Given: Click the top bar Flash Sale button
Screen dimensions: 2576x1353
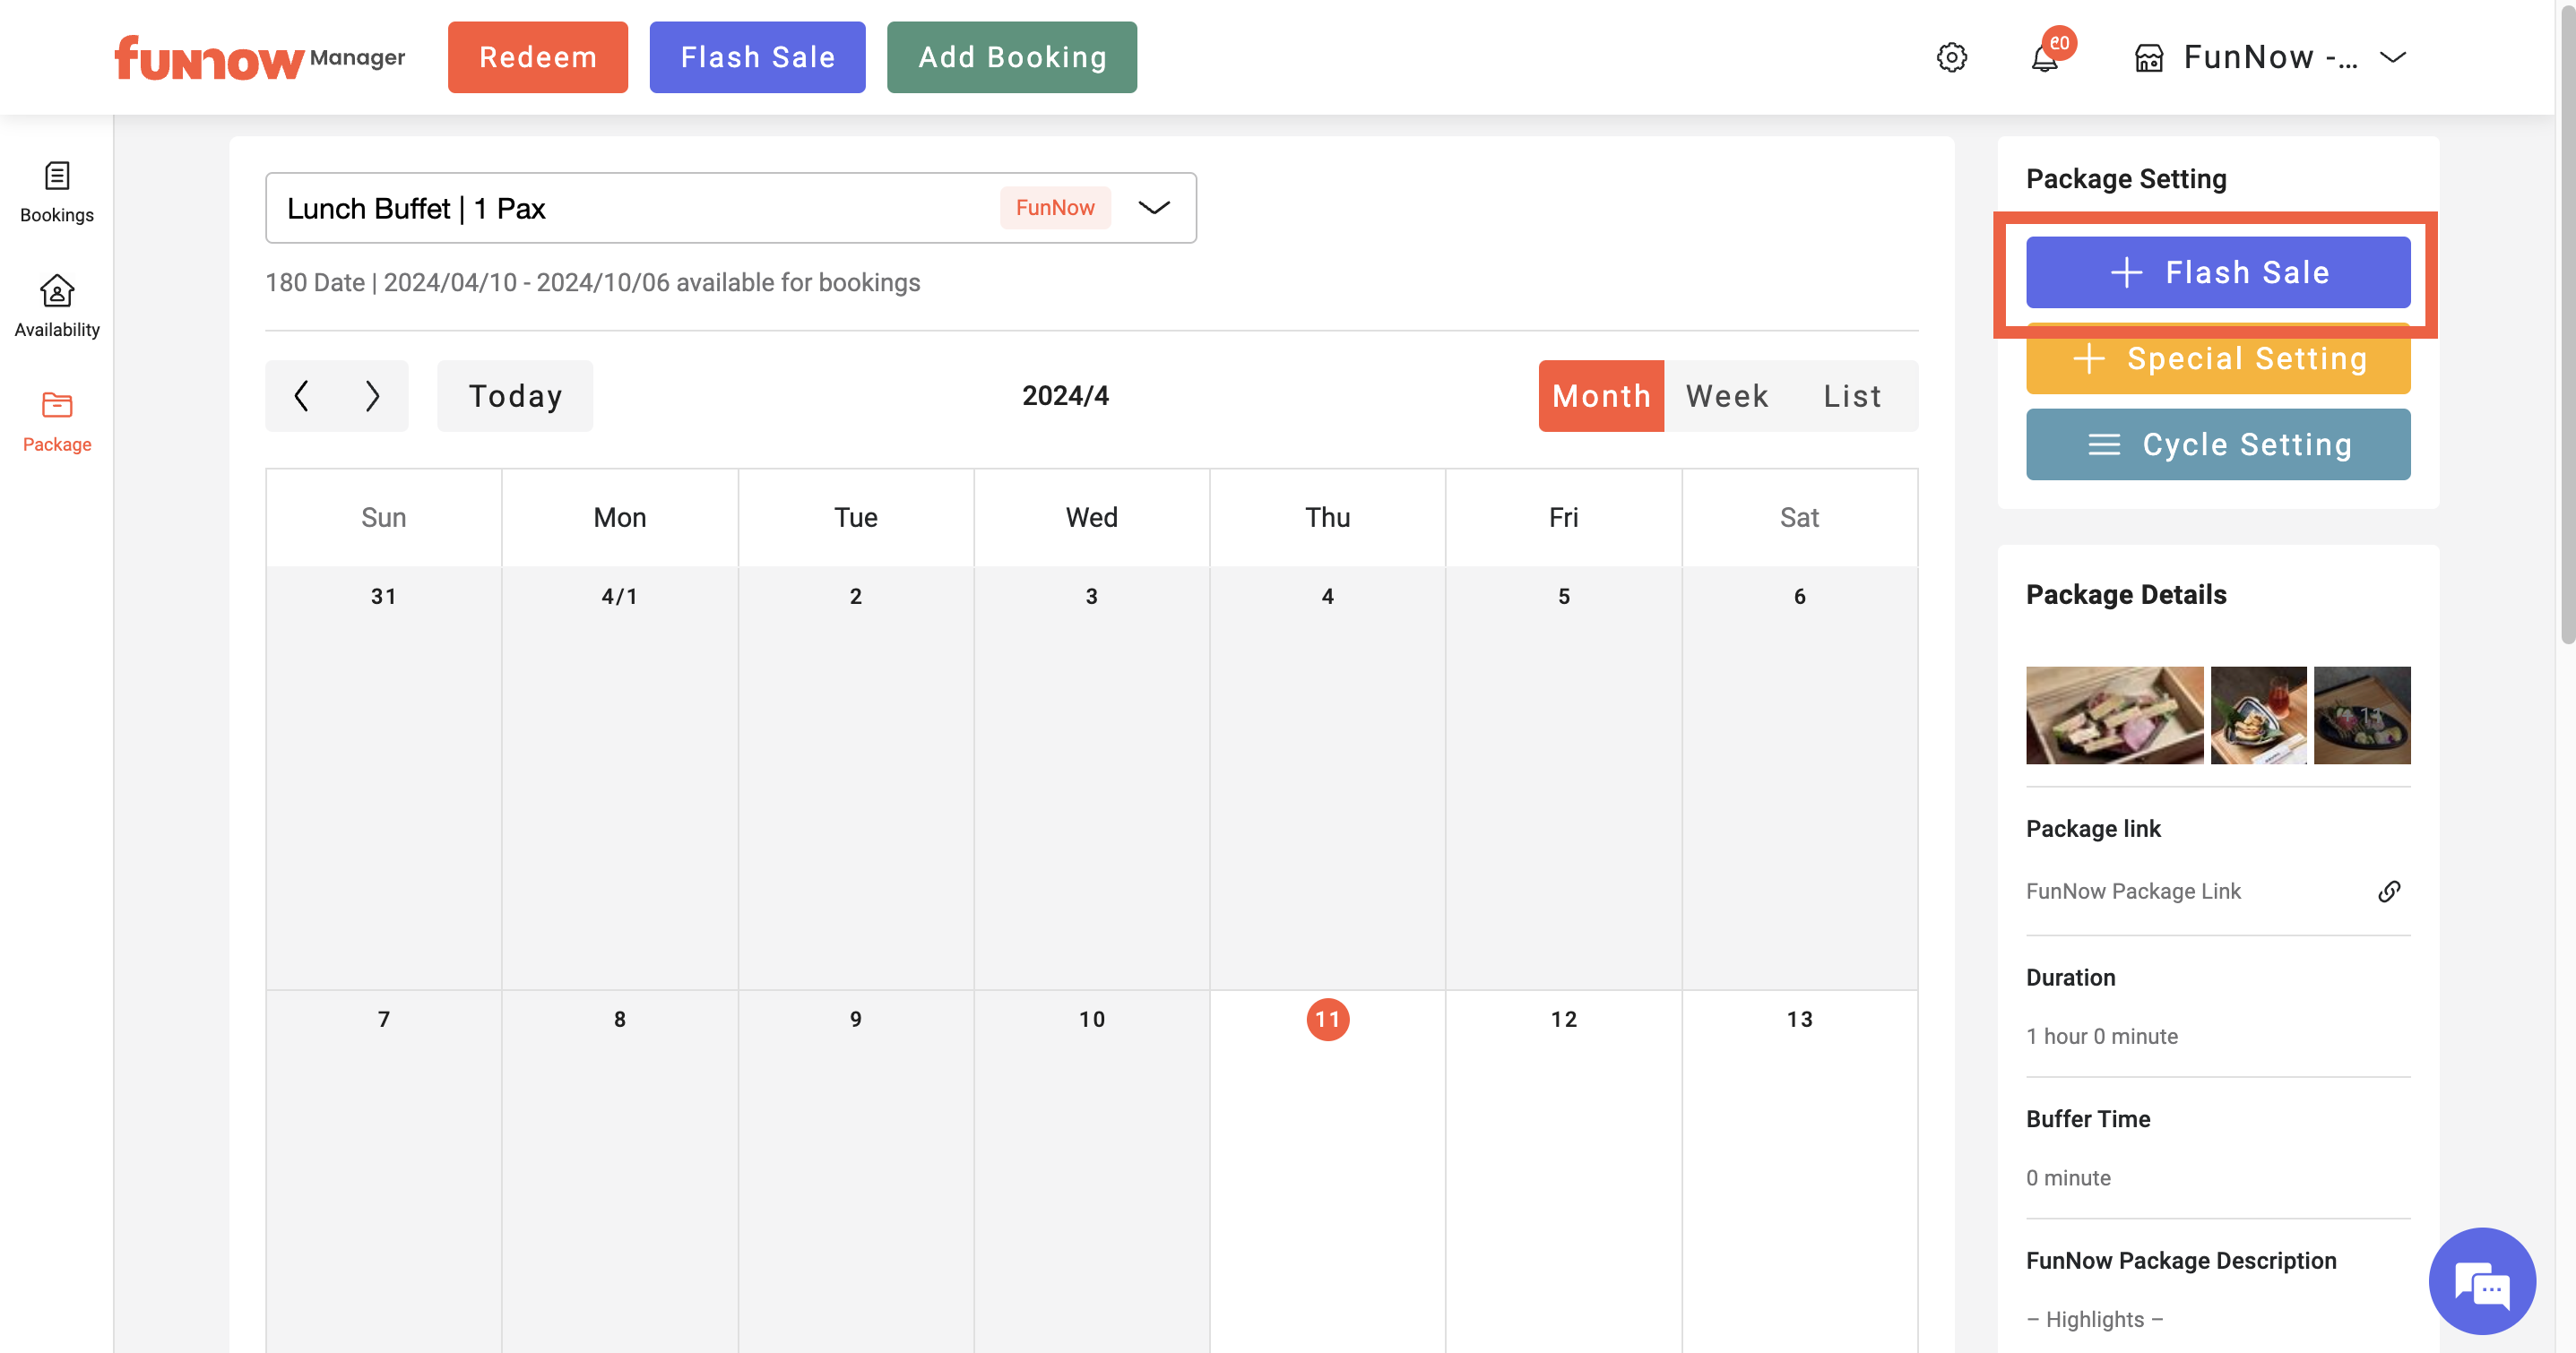Looking at the screenshot, I should point(757,57).
